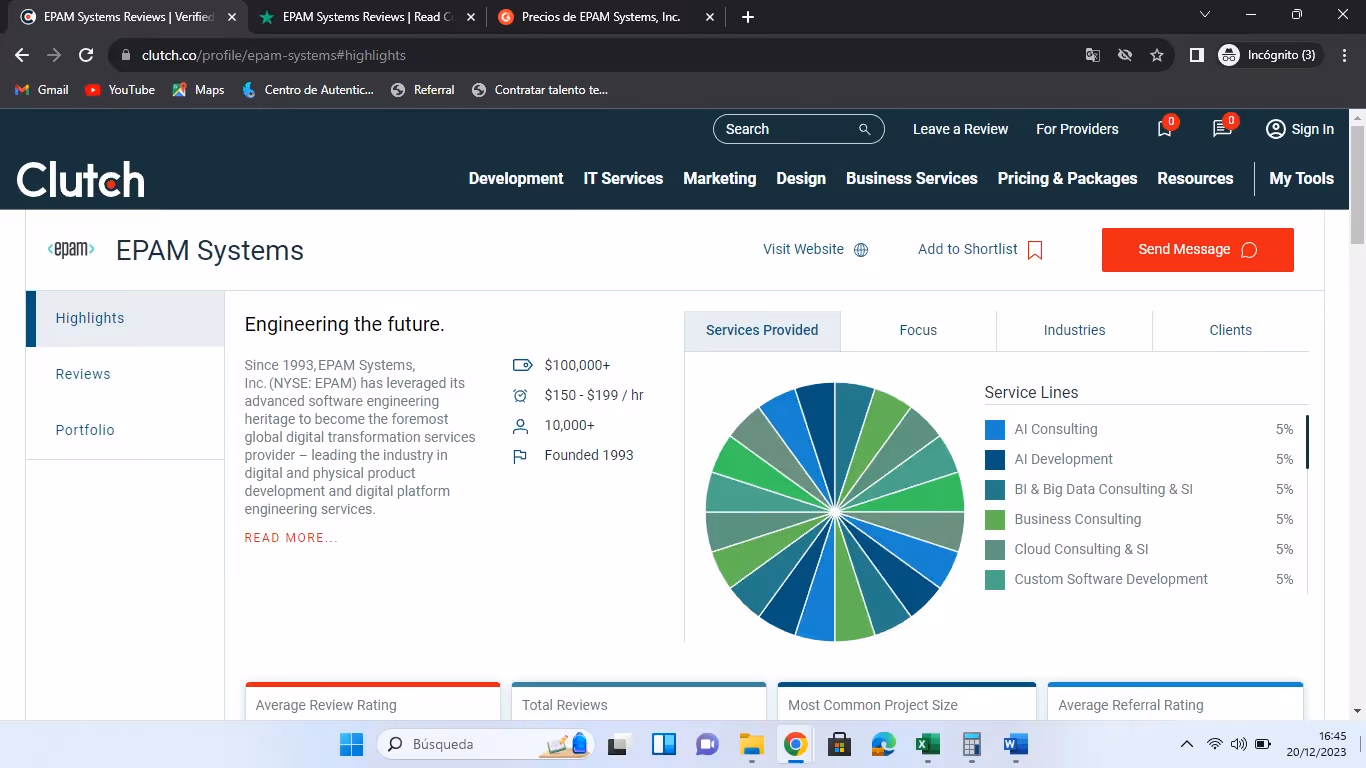Open Microsoft Edge from taskbar
This screenshot has height=768, width=1366.
tap(883, 744)
